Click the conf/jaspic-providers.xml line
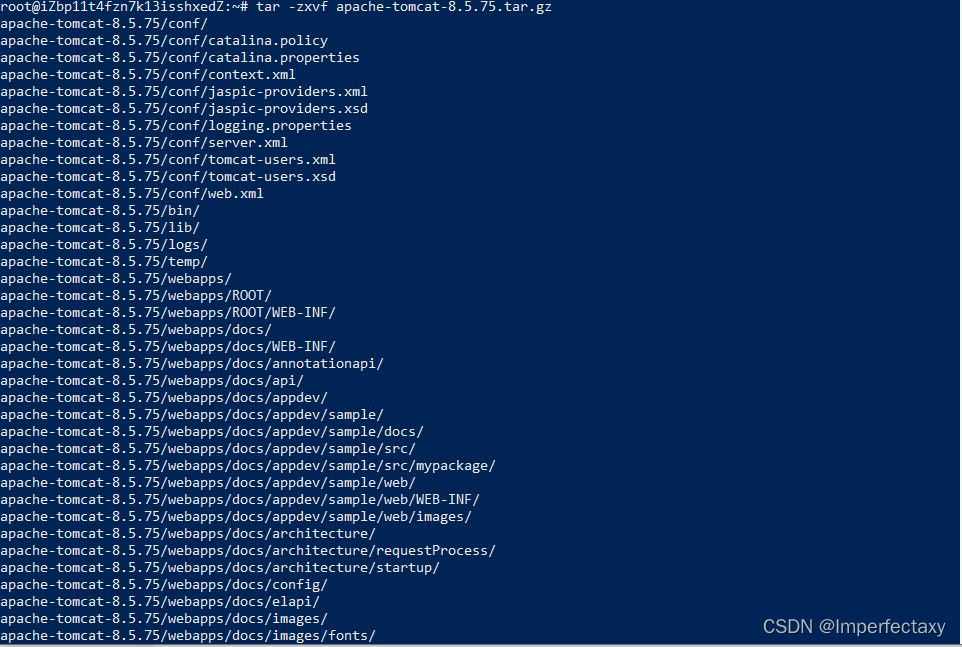Screen dimensions: 962x647 coord(184,91)
